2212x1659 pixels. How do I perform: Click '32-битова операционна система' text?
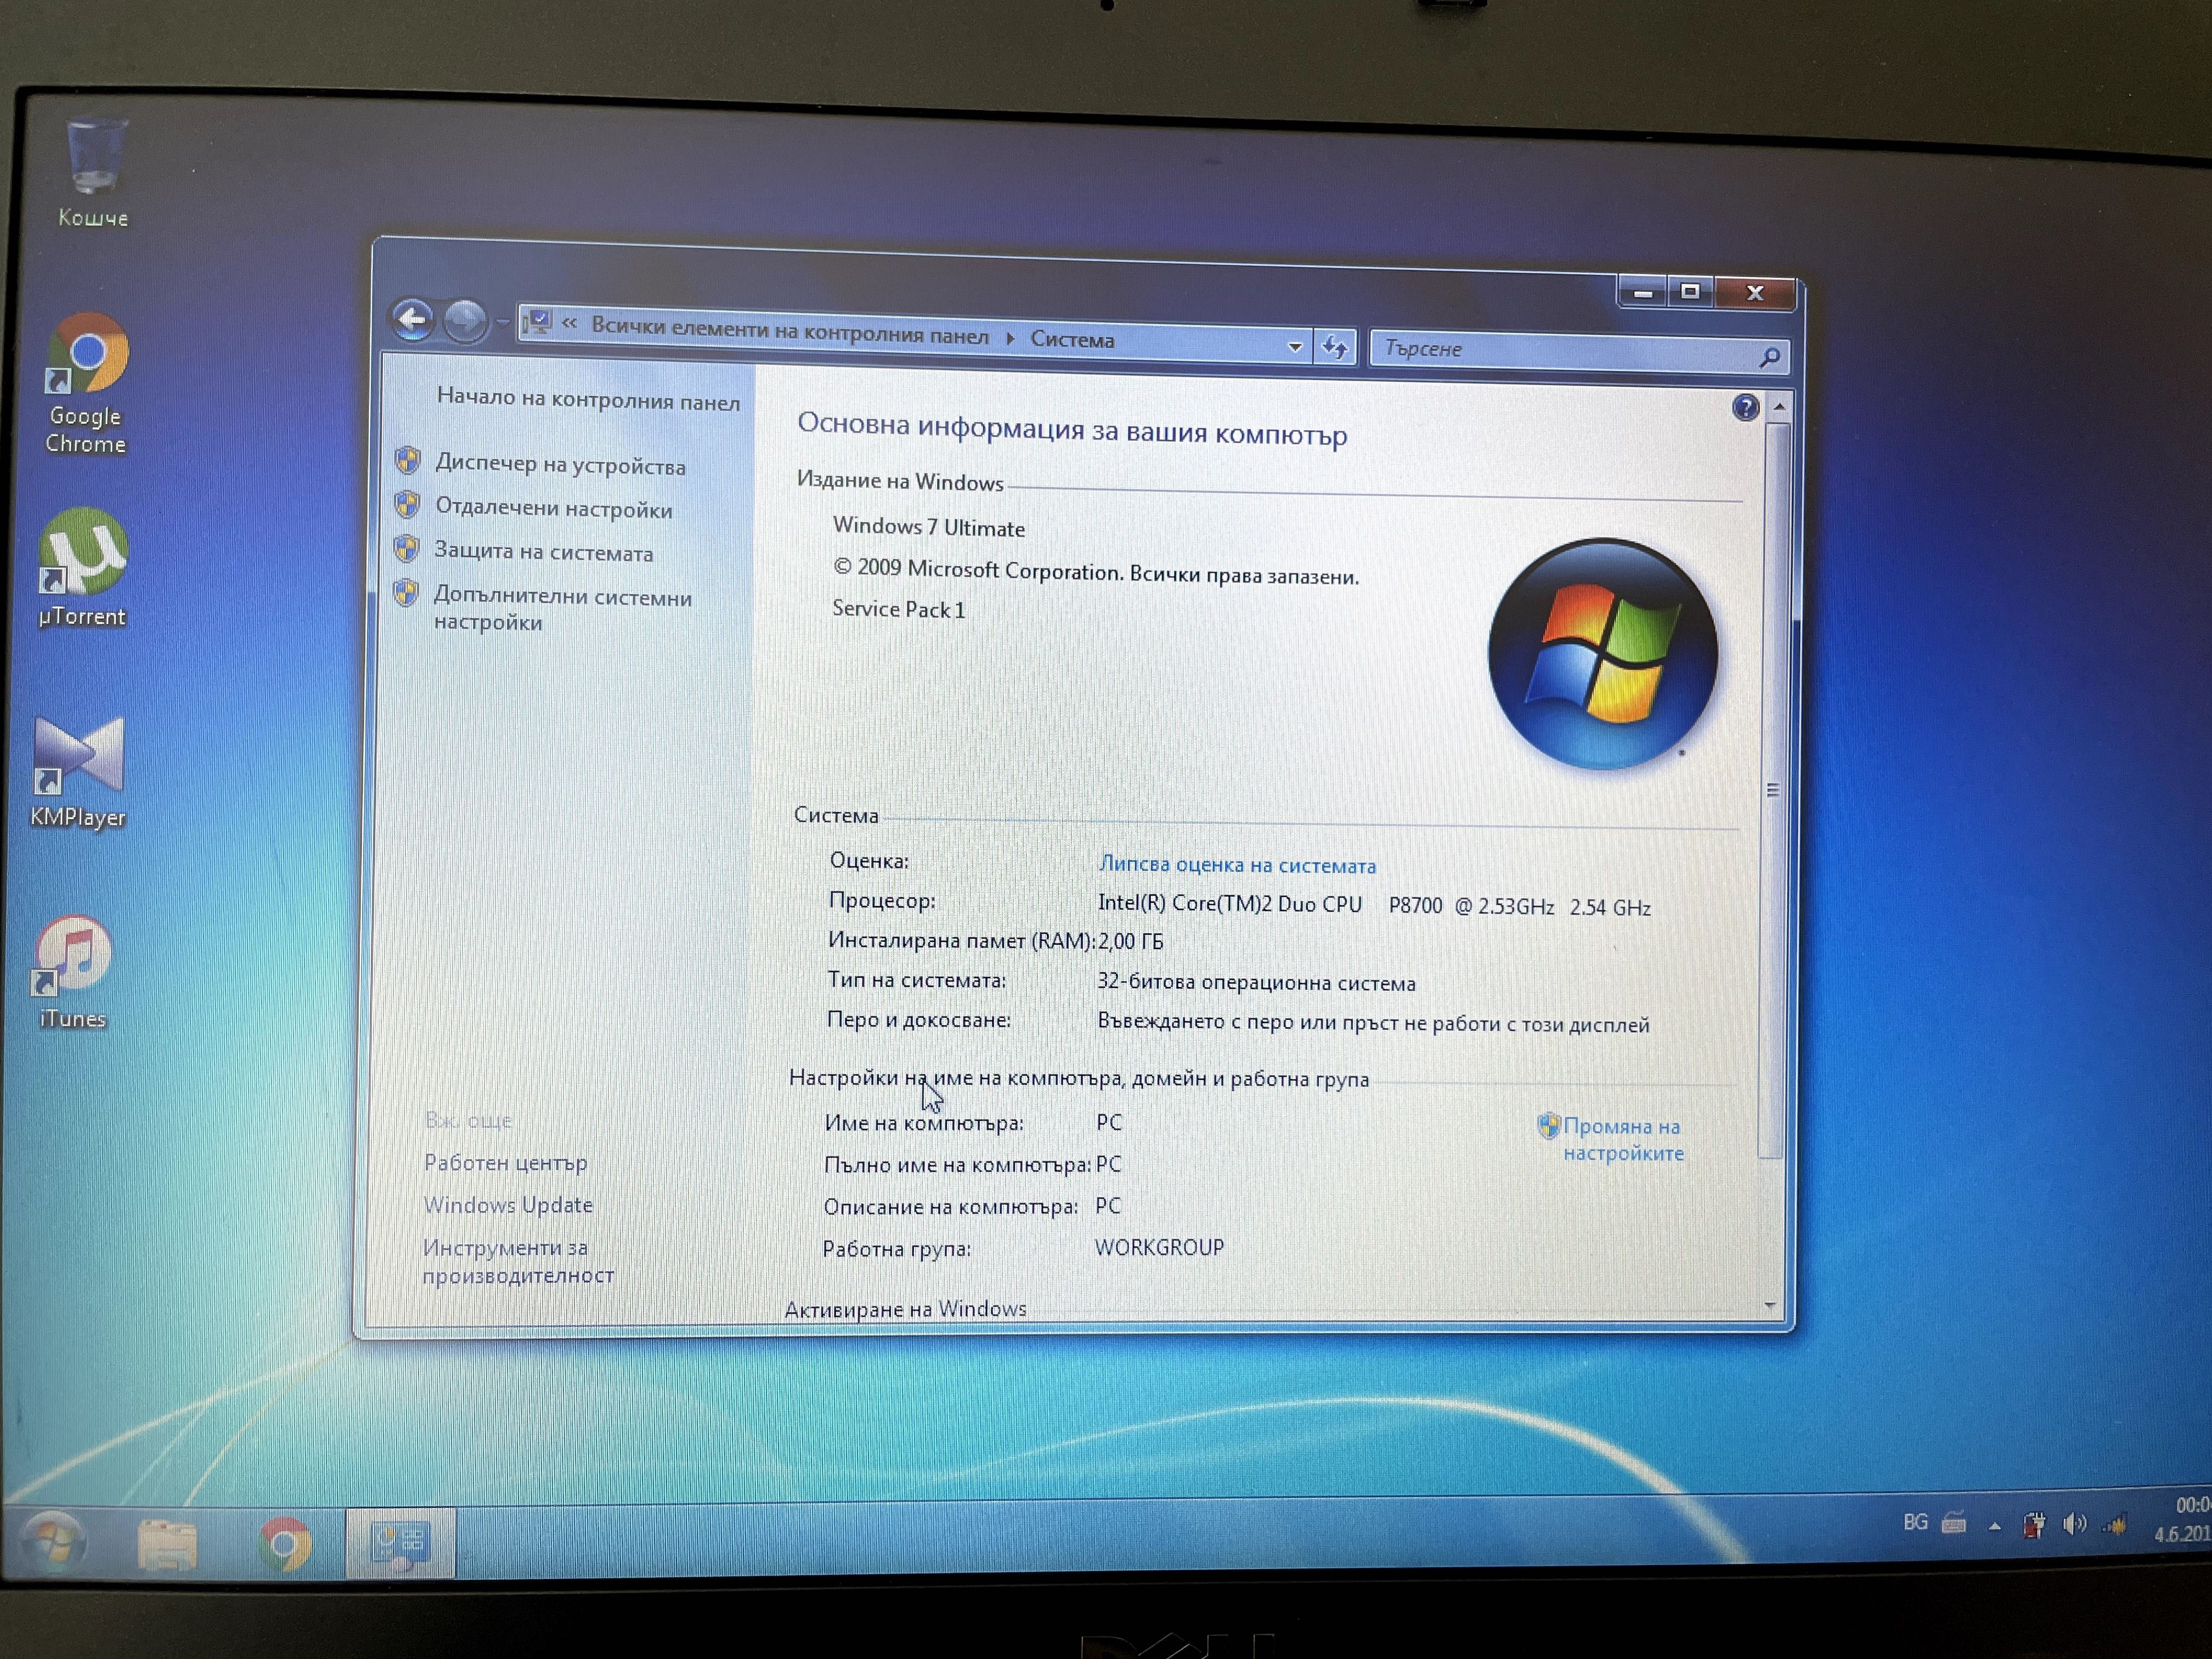(1256, 982)
